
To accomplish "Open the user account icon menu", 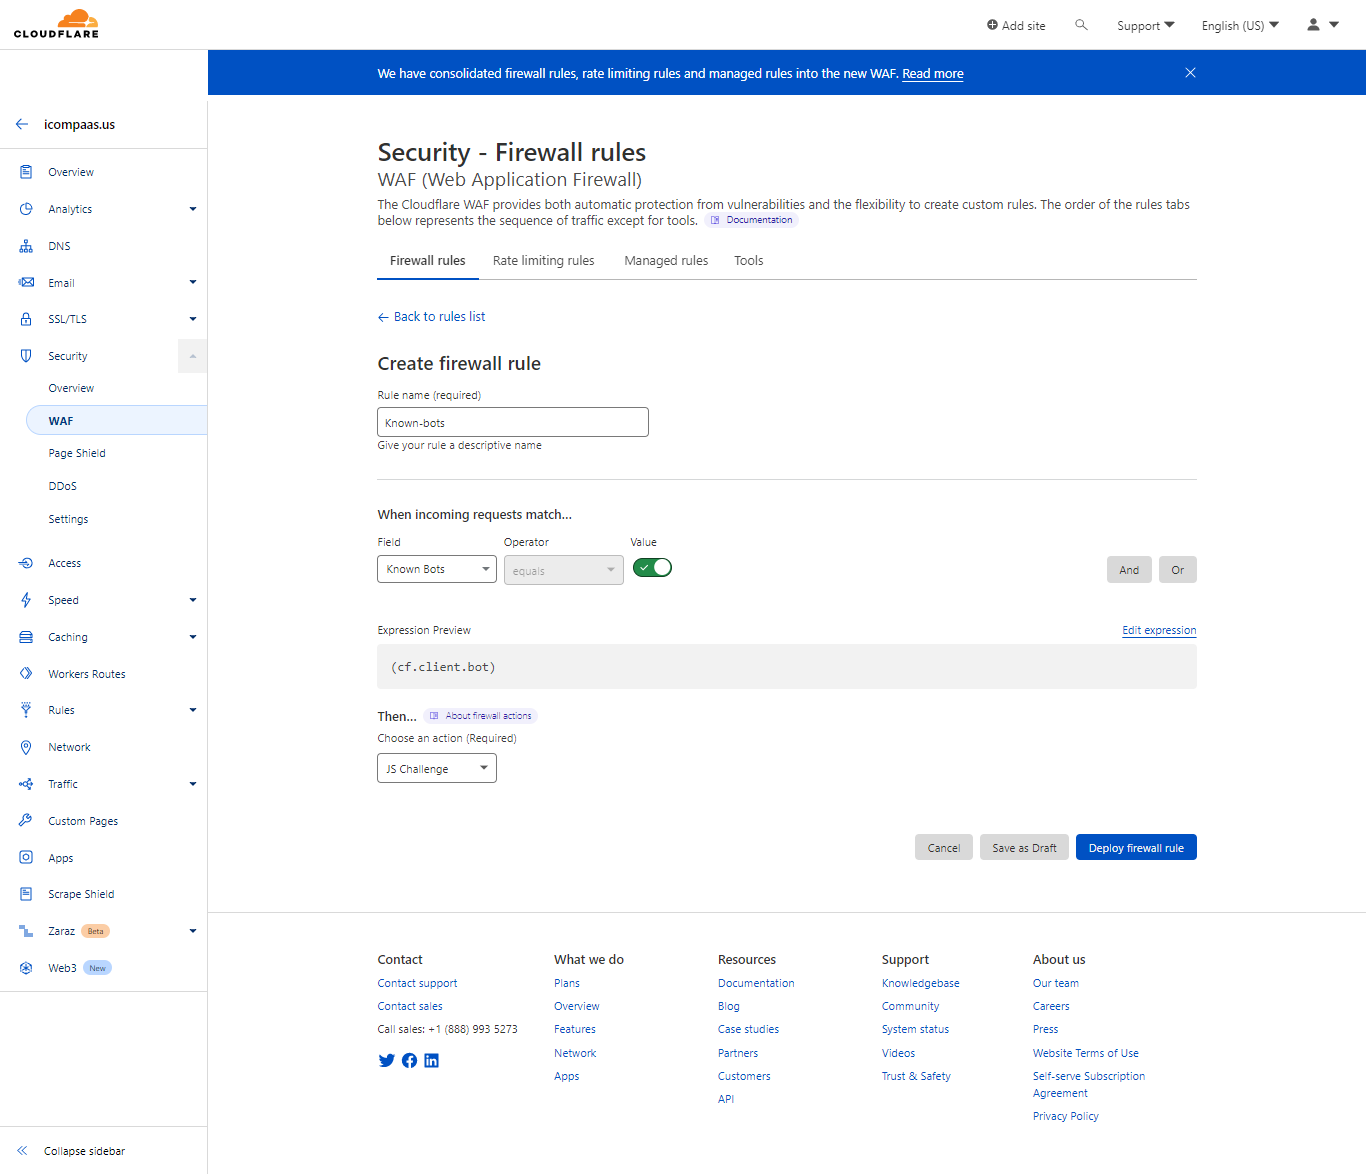I will point(1323,25).
